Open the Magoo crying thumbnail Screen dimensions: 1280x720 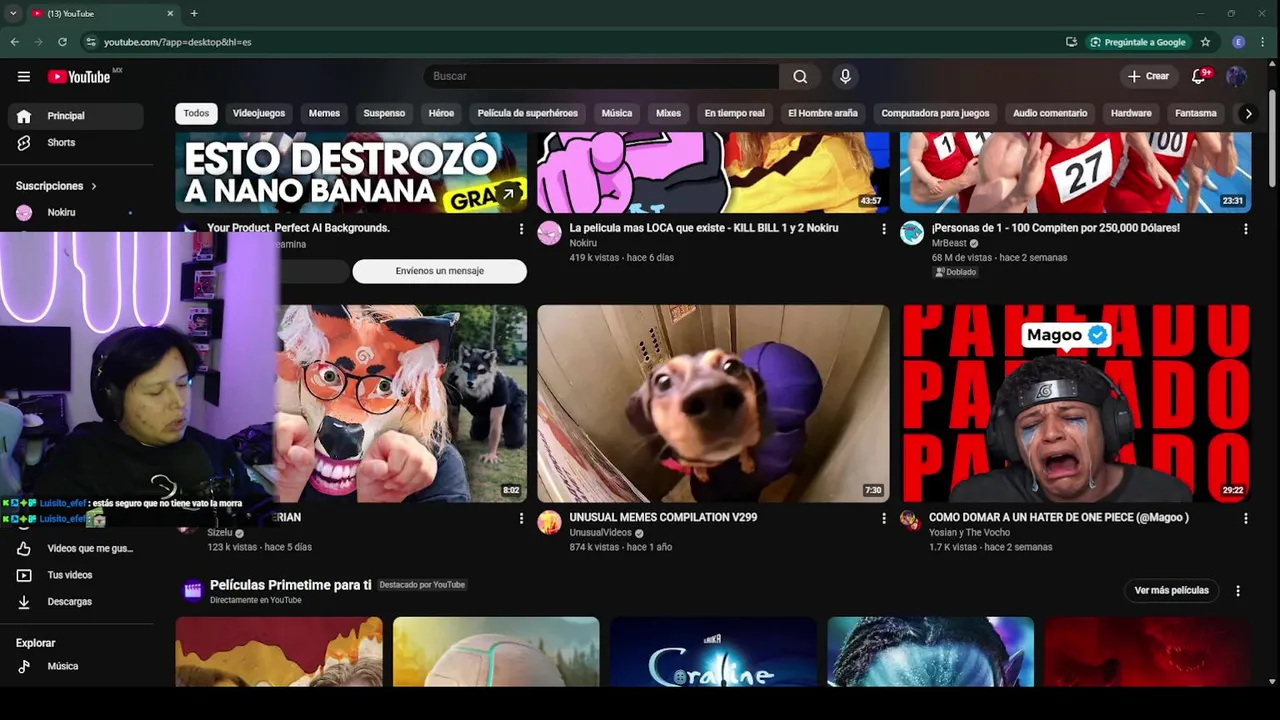tap(1075, 404)
